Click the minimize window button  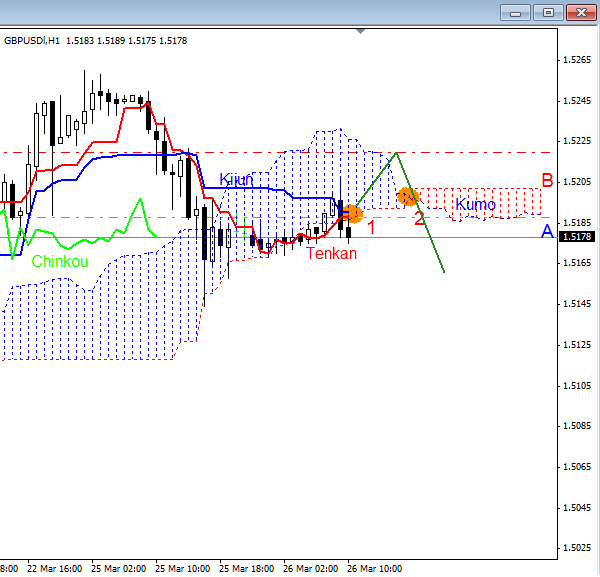tap(515, 13)
